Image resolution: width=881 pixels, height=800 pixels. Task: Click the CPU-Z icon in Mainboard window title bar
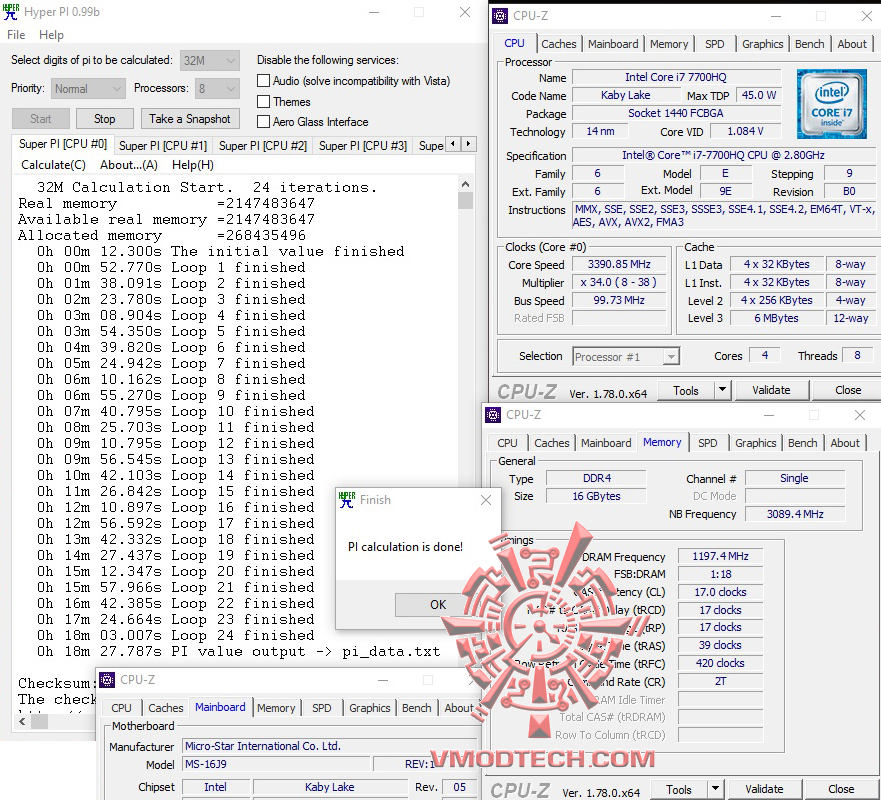(x=107, y=680)
